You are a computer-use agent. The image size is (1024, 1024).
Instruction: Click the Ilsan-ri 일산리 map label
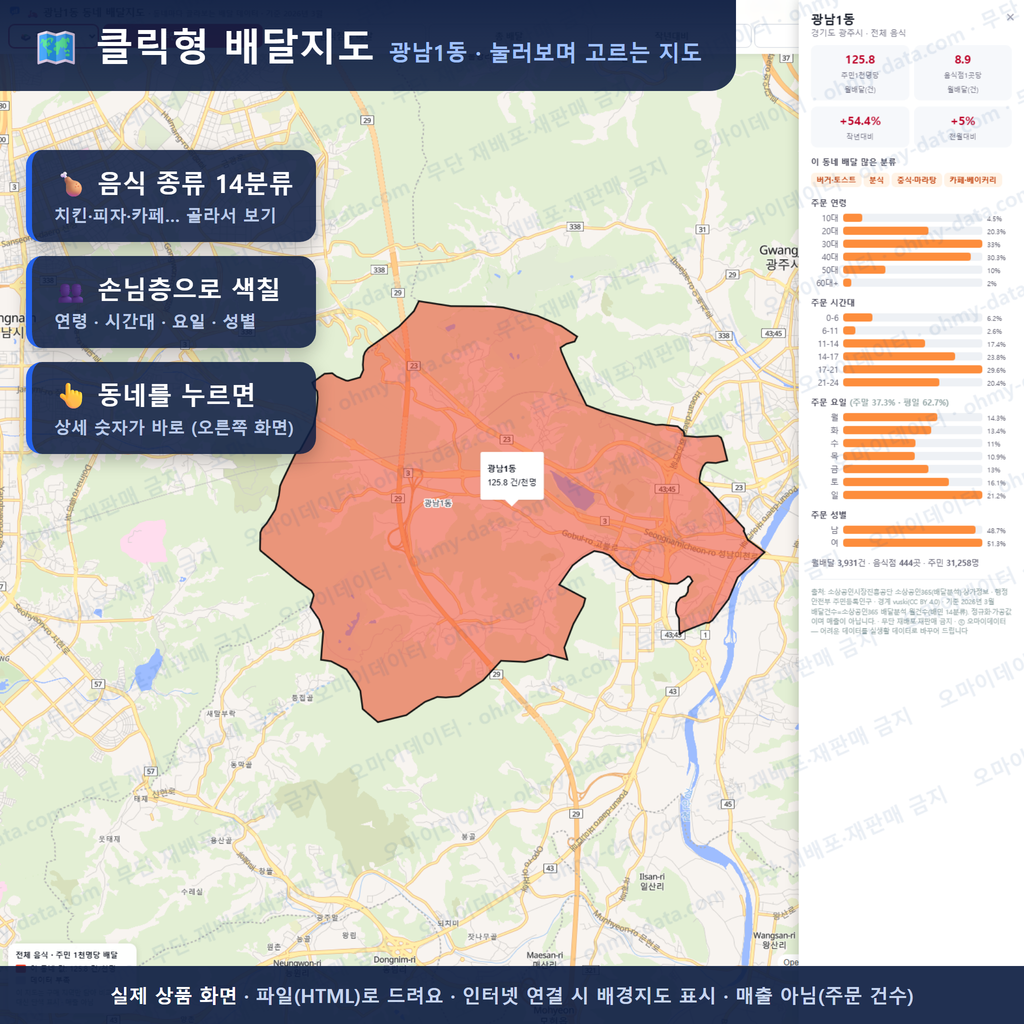click(652, 881)
